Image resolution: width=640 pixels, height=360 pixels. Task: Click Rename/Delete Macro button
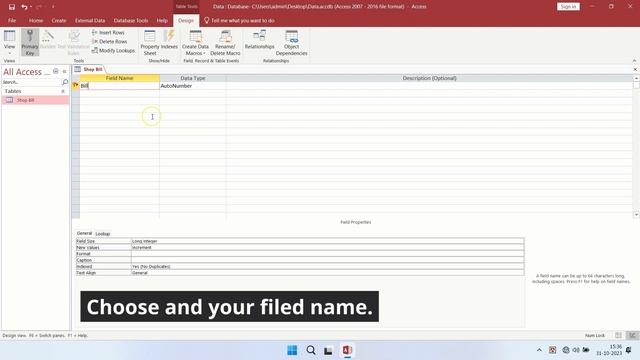click(225, 42)
